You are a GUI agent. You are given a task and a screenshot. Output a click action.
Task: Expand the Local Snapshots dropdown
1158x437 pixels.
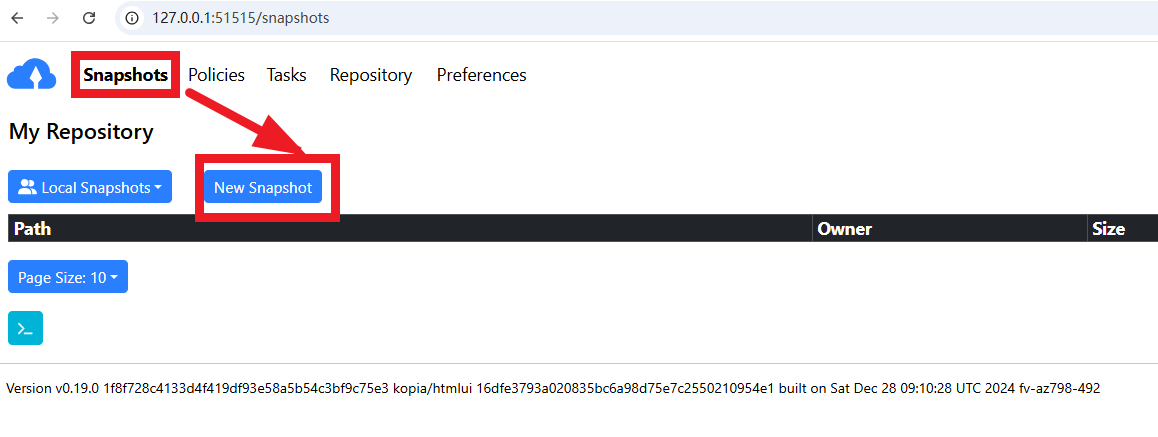tap(90, 187)
